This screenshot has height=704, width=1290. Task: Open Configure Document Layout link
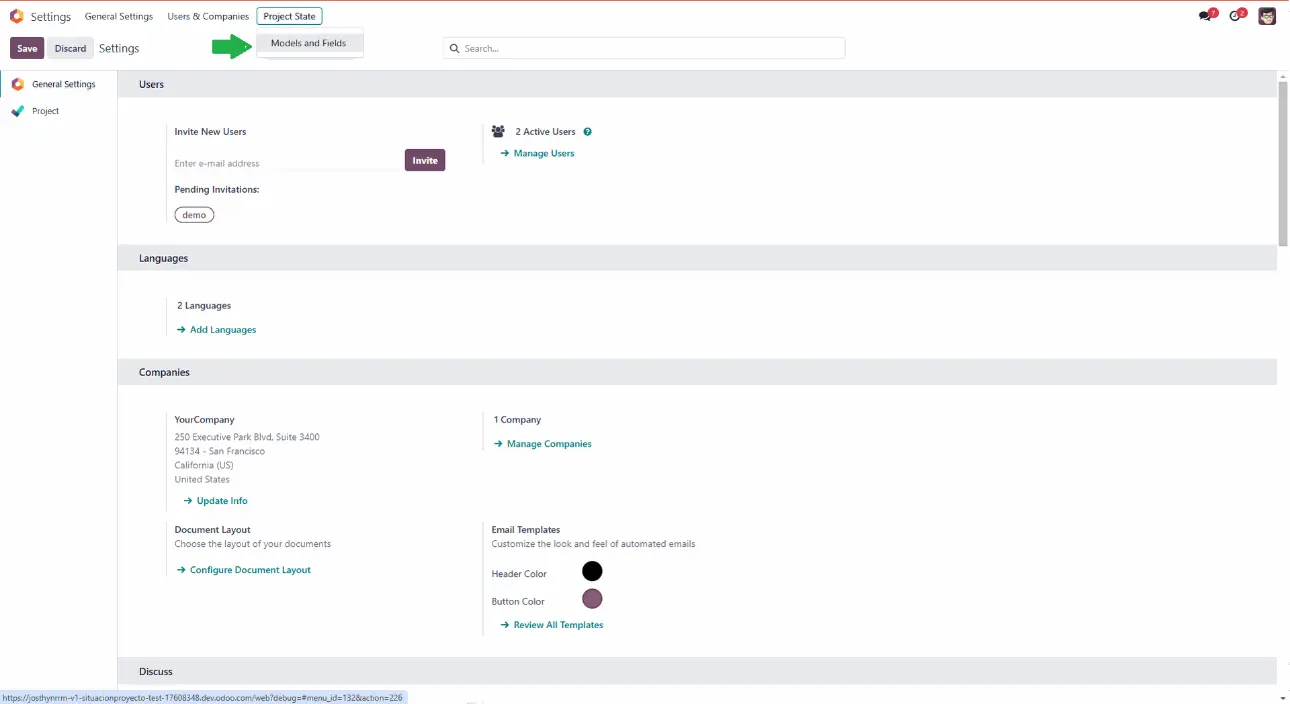(243, 569)
